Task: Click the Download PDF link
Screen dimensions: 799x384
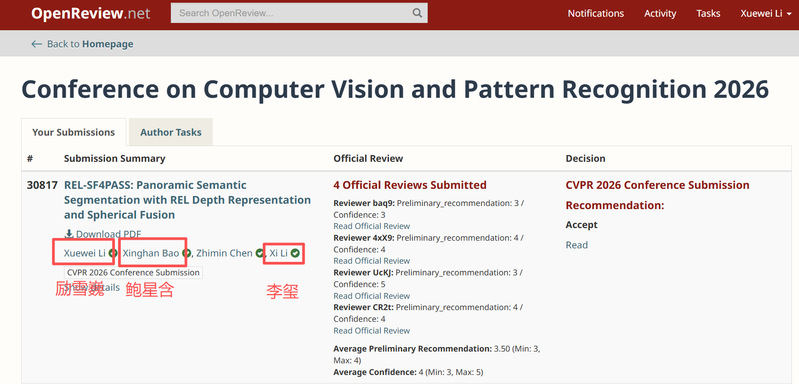Action: click(109, 234)
